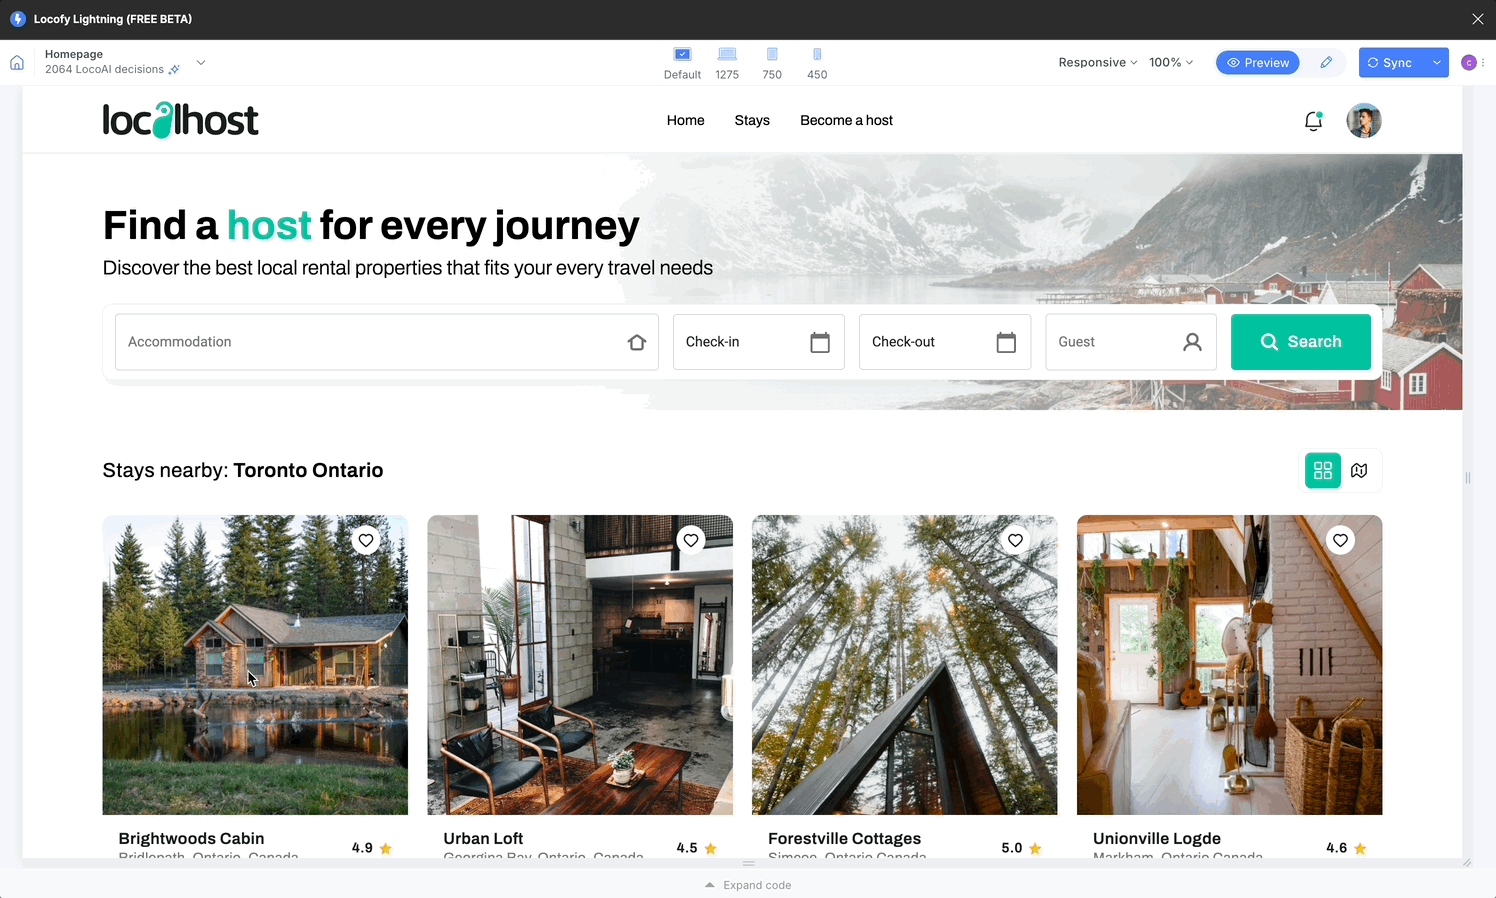Open the Stays navigation item
The image size is (1496, 898).
pyautogui.click(x=752, y=121)
